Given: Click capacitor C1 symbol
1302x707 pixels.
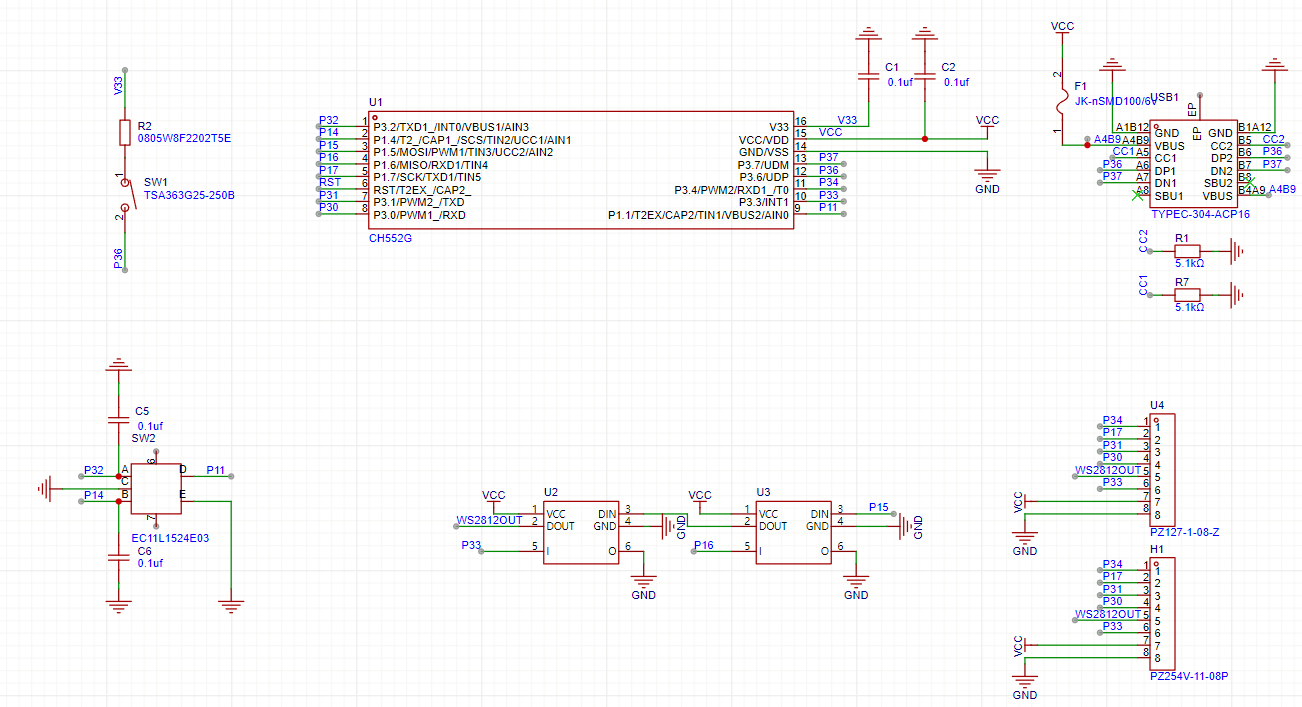Looking at the screenshot, I should coord(868,74).
